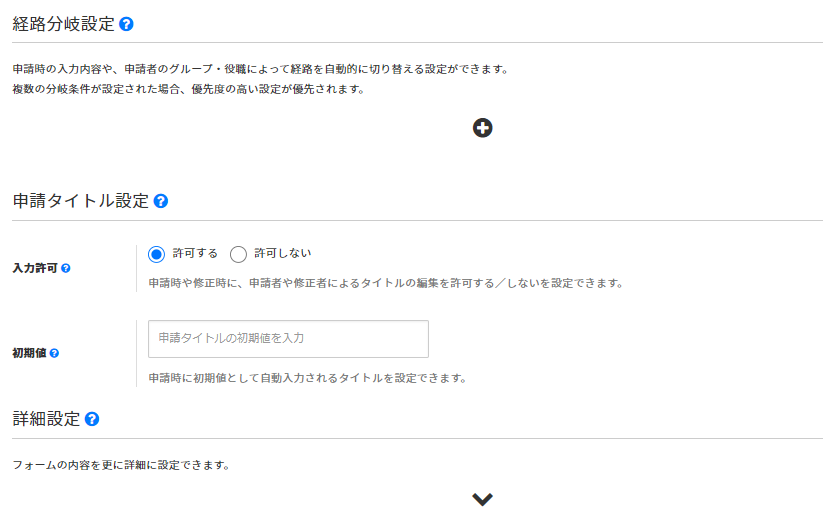823x525 pixels.
Task: Add a new route branch condition
Action: tap(483, 128)
